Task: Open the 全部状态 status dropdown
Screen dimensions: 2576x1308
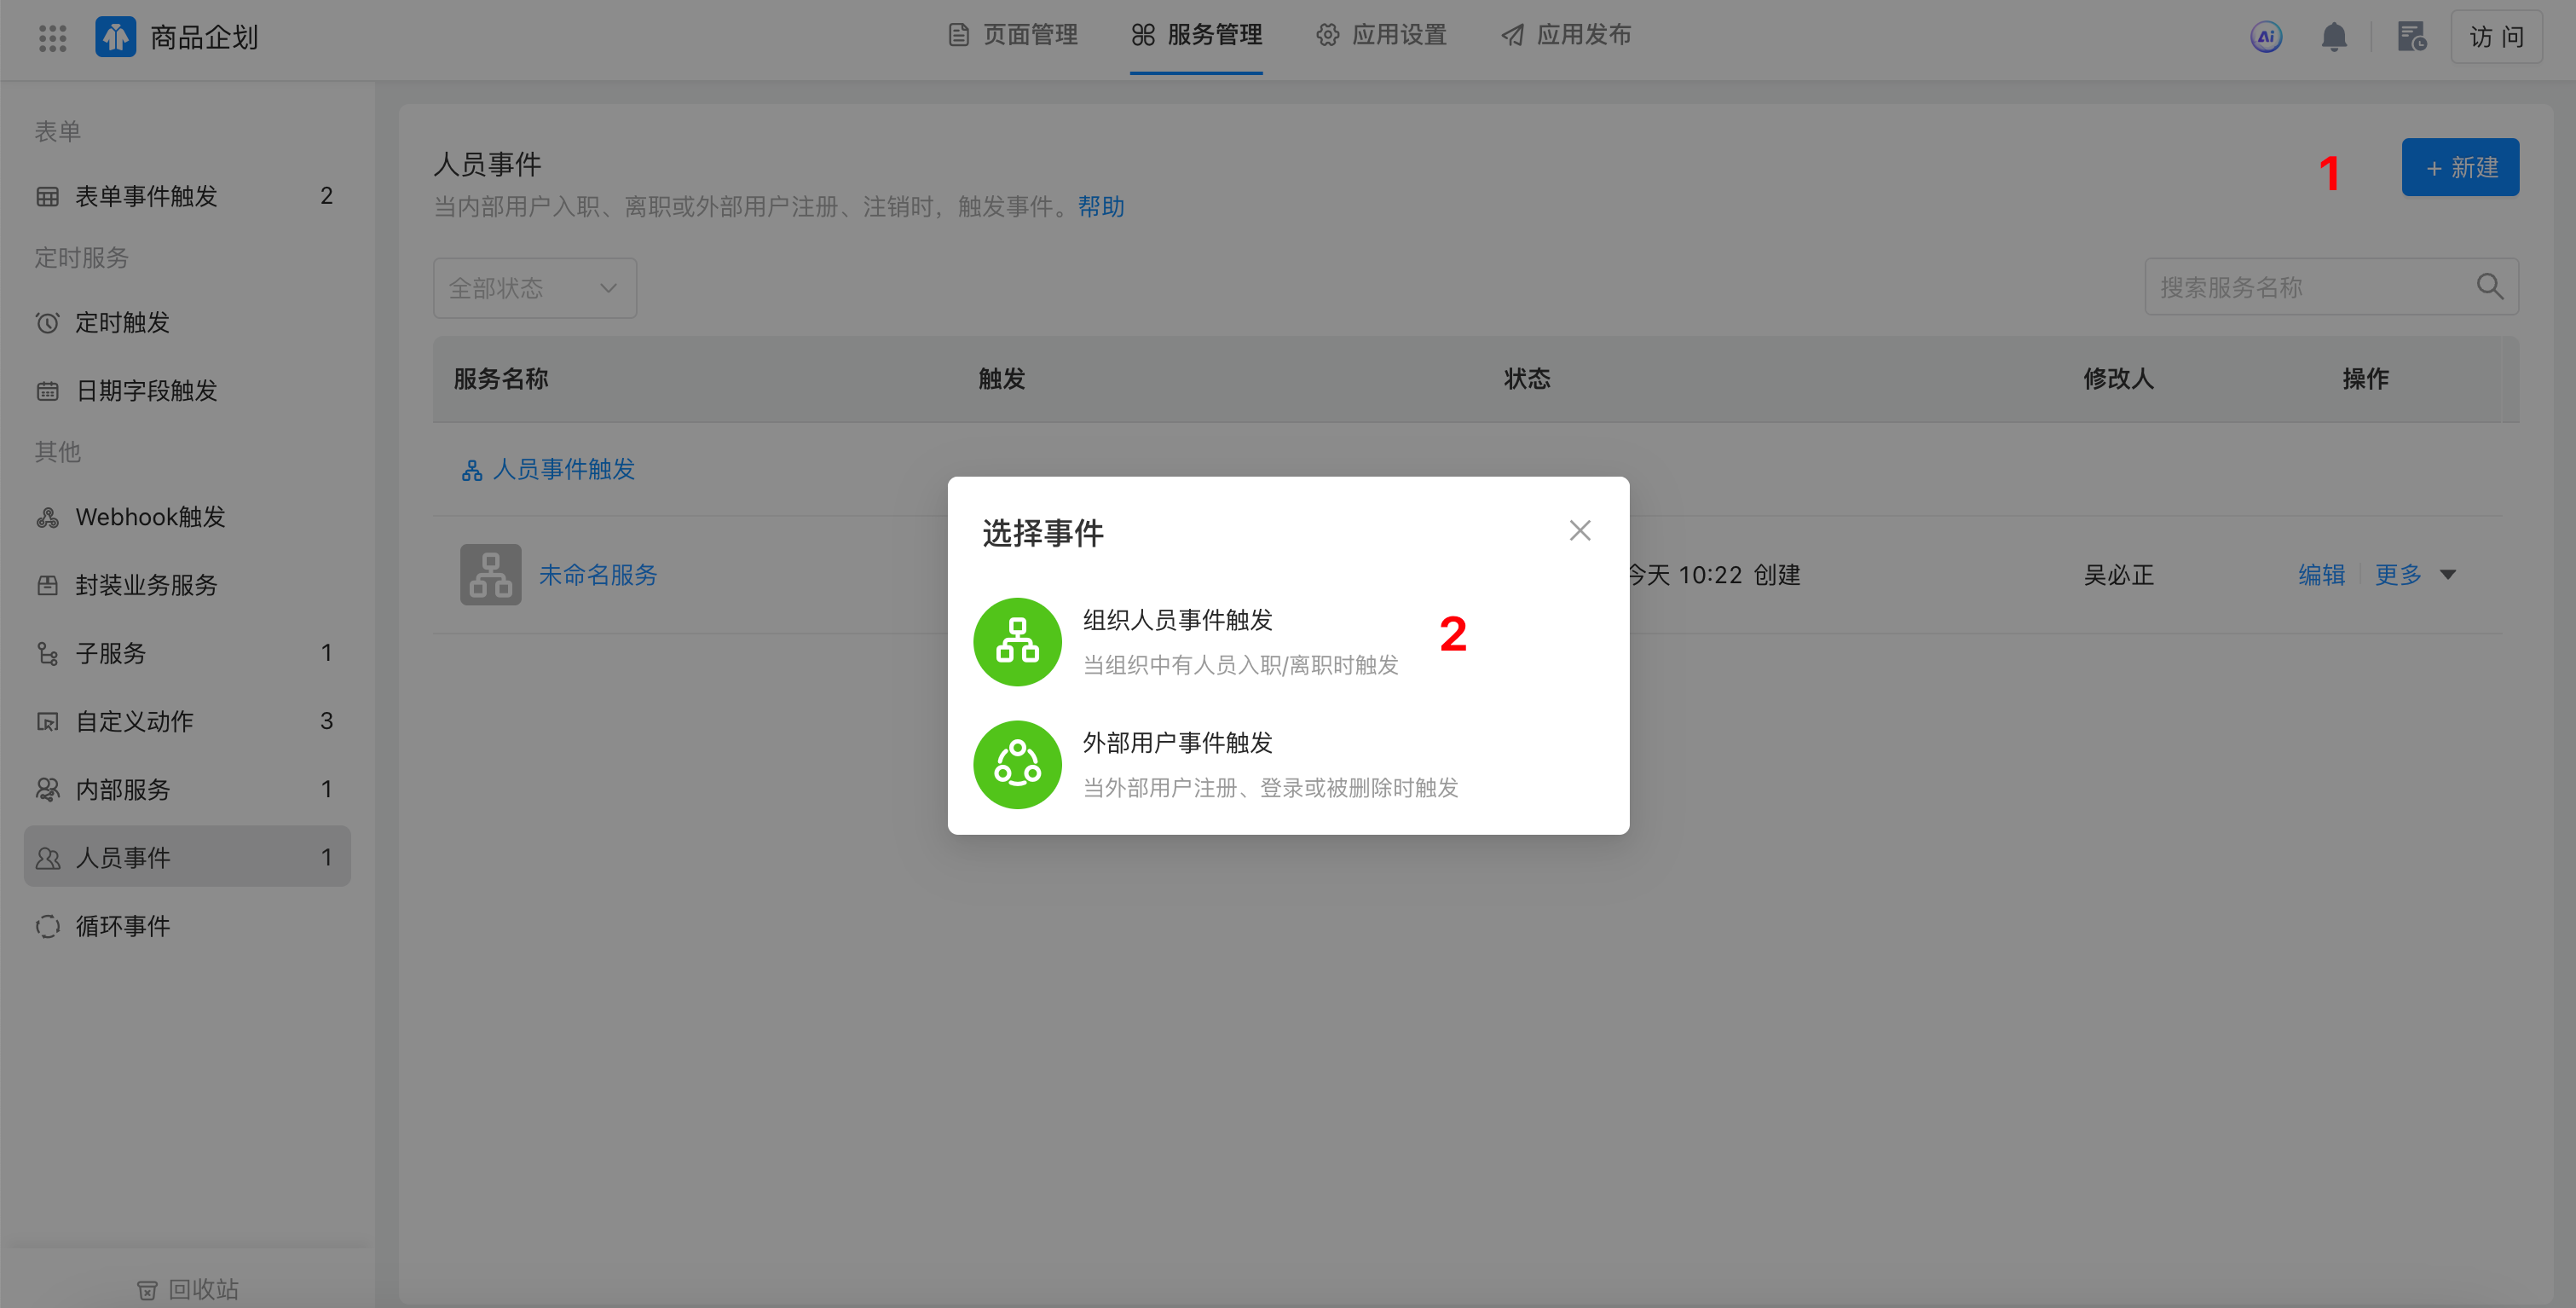Action: pos(534,288)
